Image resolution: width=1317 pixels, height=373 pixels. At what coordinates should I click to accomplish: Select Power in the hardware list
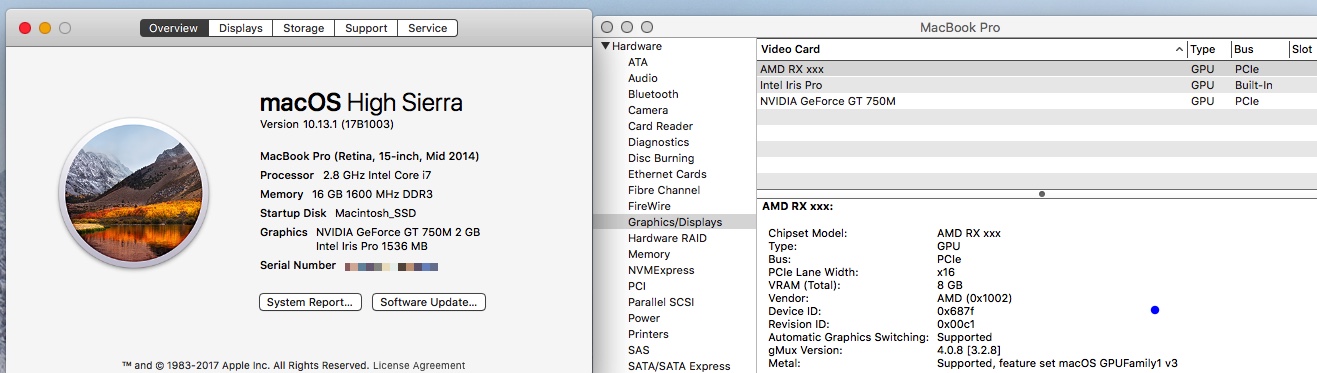(644, 318)
